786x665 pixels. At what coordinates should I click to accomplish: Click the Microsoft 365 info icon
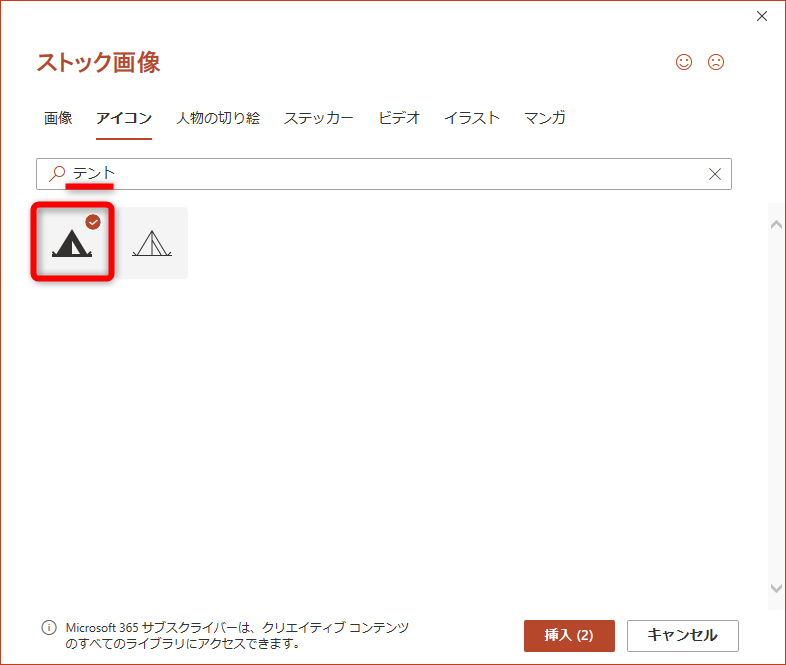pos(49,627)
